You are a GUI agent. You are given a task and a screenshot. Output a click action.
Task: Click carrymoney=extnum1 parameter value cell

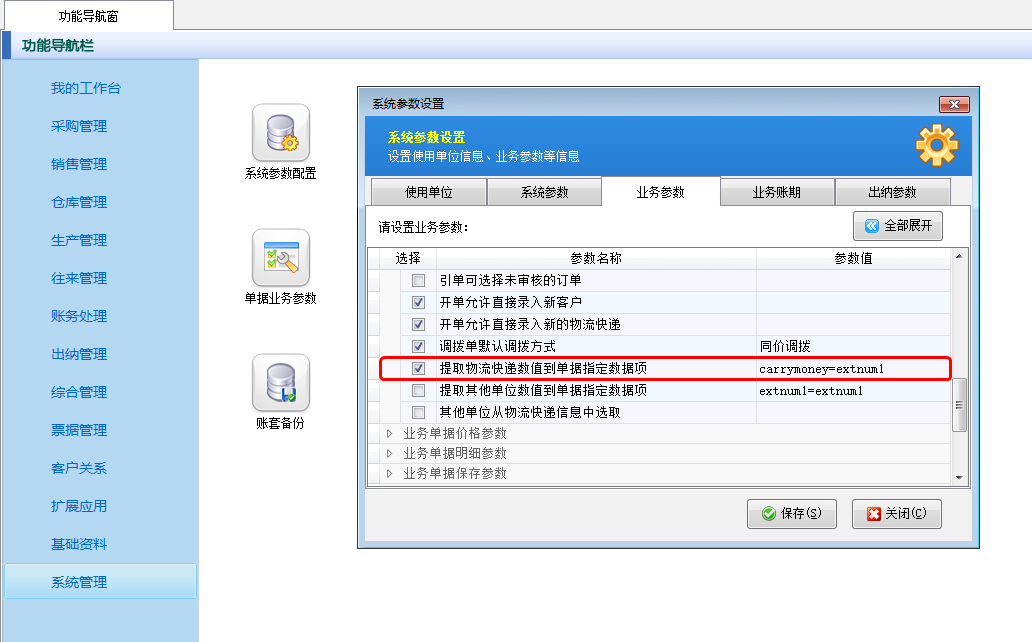click(x=850, y=369)
